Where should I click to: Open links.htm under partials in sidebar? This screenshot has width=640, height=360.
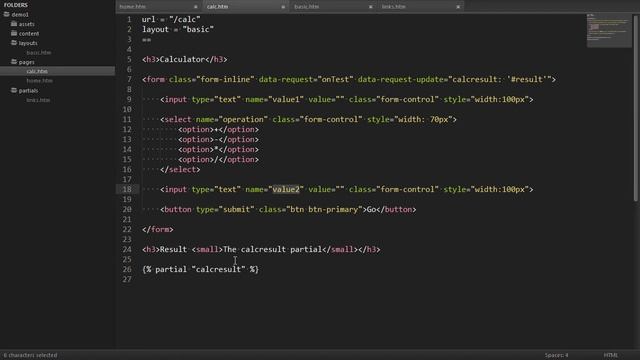coord(38,100)
